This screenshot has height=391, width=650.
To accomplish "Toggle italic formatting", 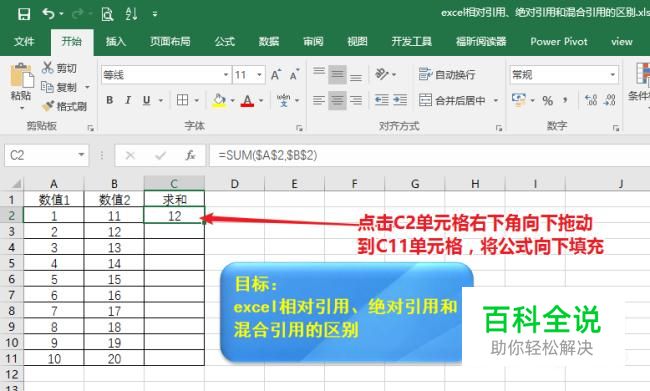I will (128, 100).
